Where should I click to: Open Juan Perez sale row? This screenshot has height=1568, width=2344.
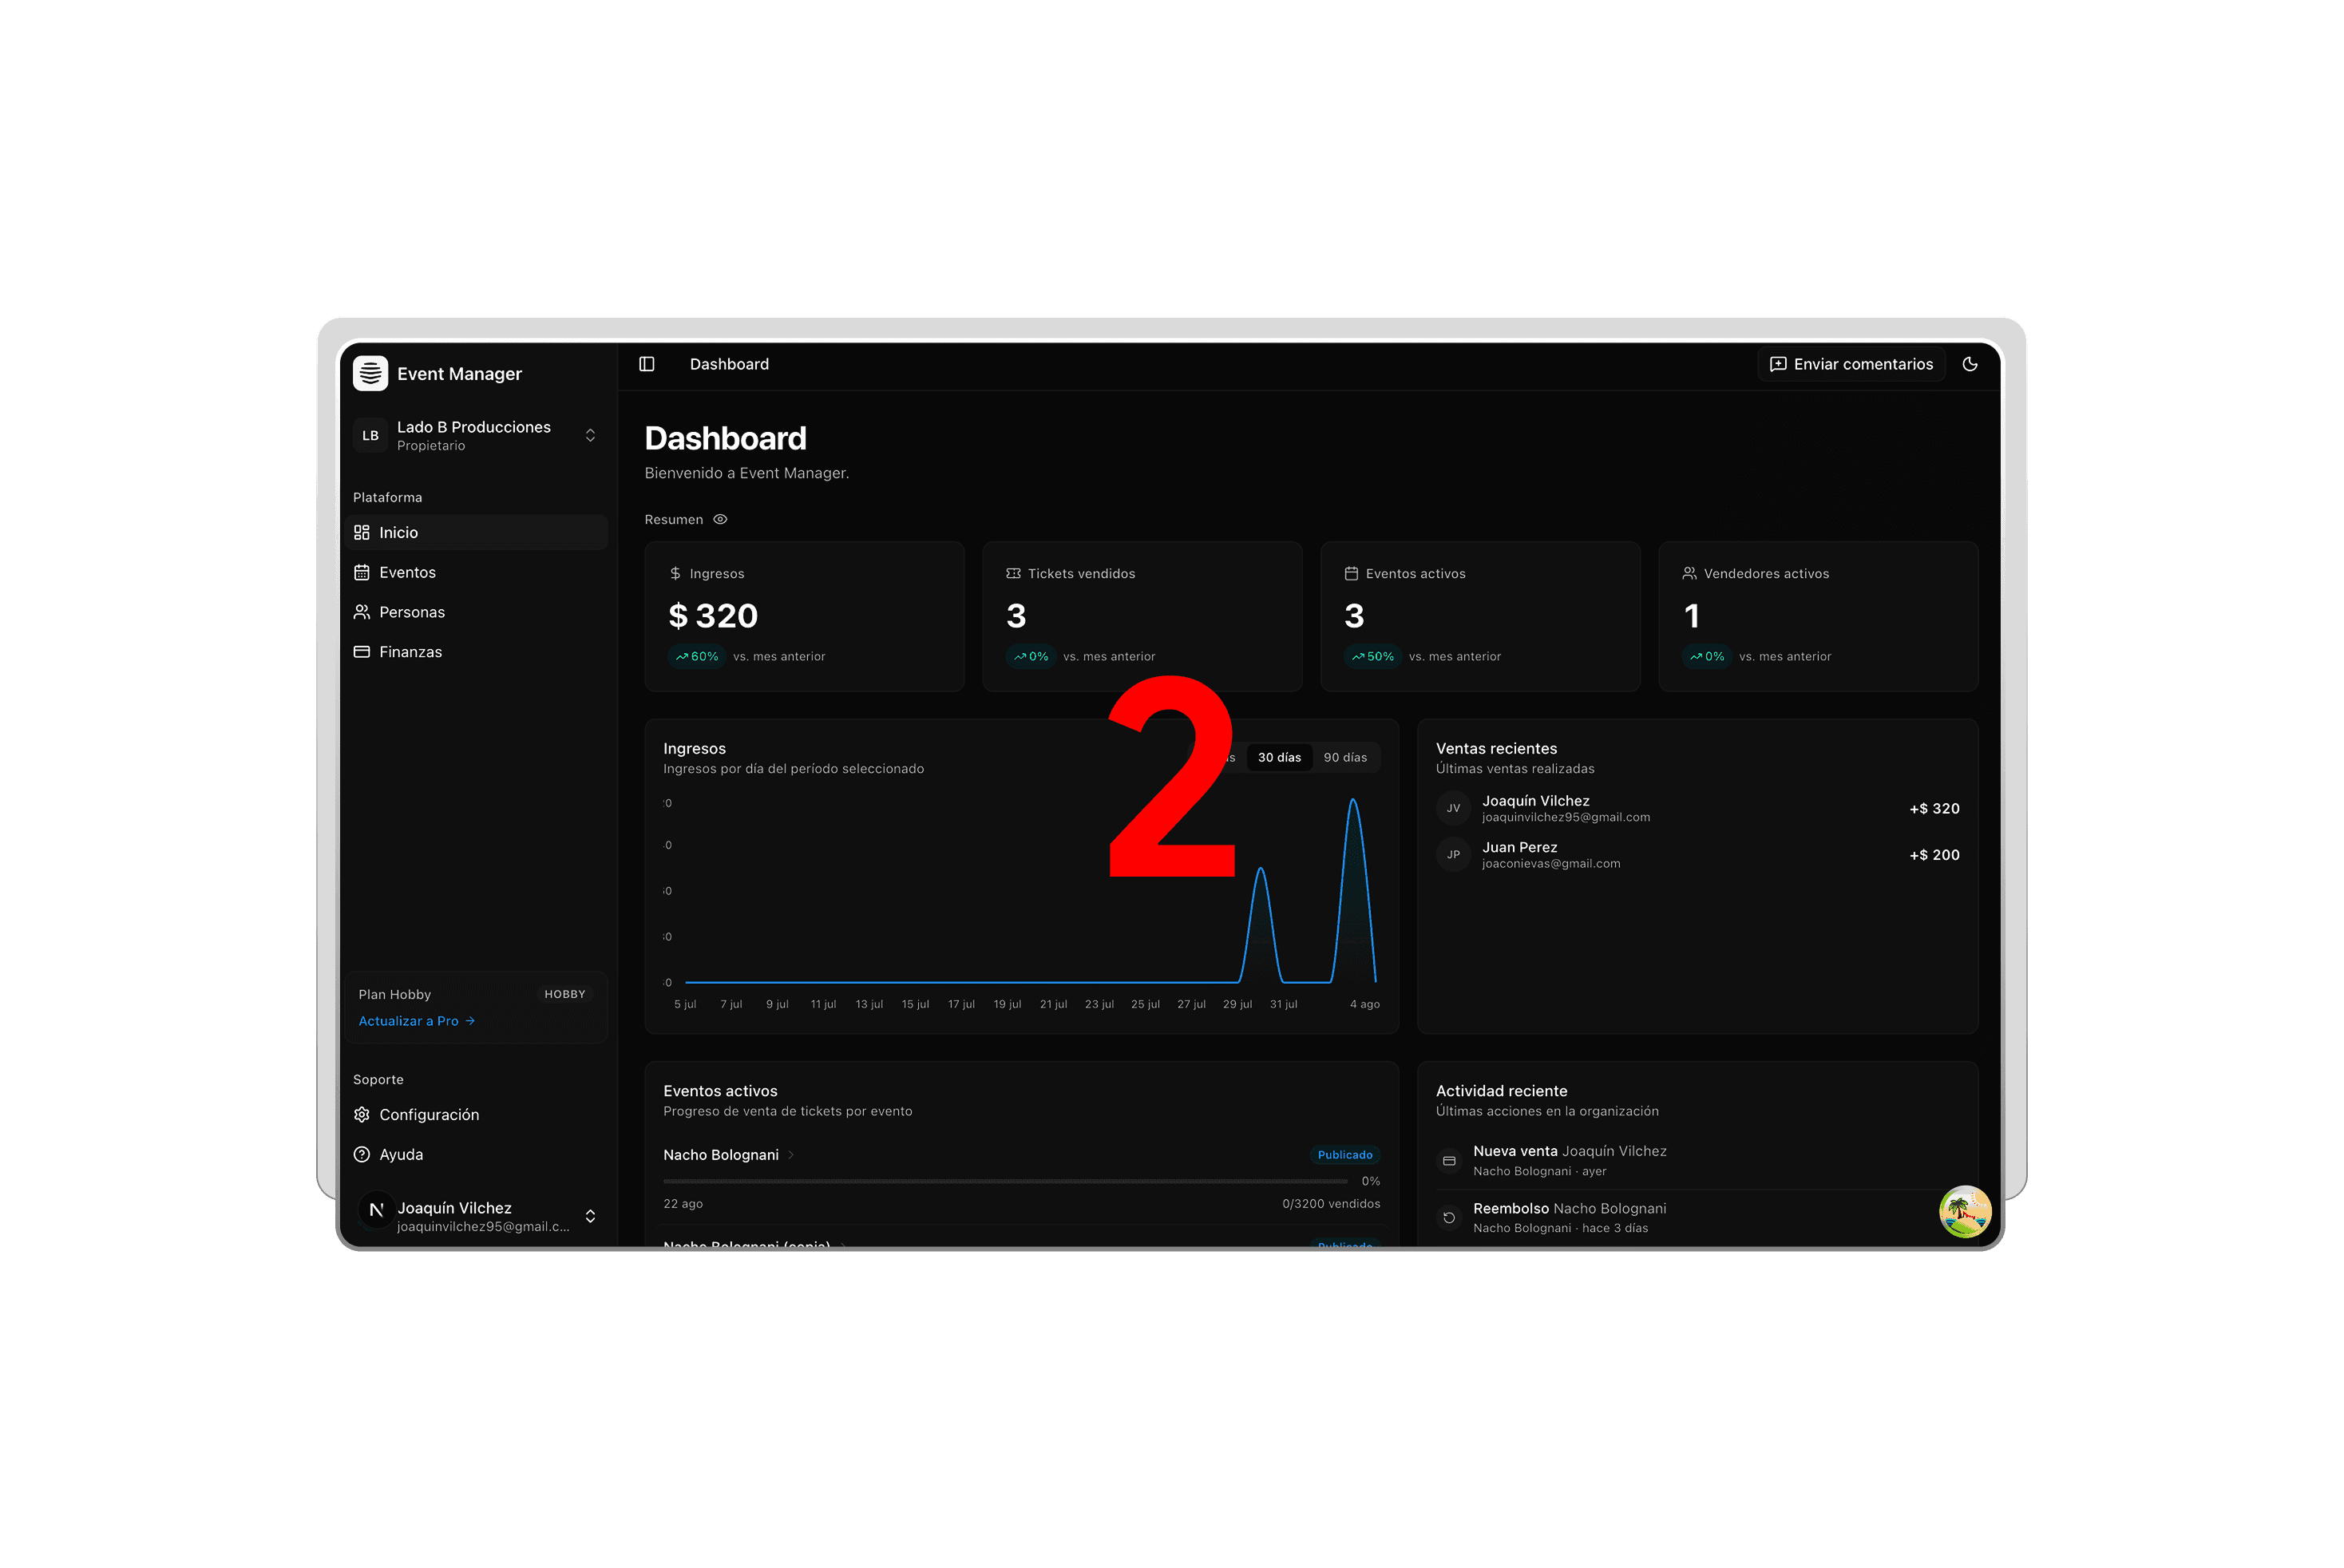pos(1697,854)
